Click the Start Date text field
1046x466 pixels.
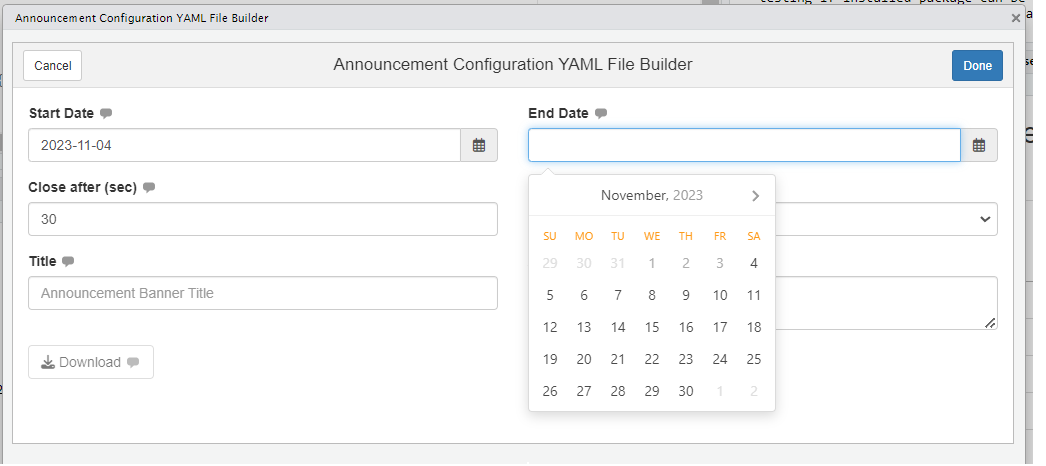pyautogui.click(x=244, y=145)
